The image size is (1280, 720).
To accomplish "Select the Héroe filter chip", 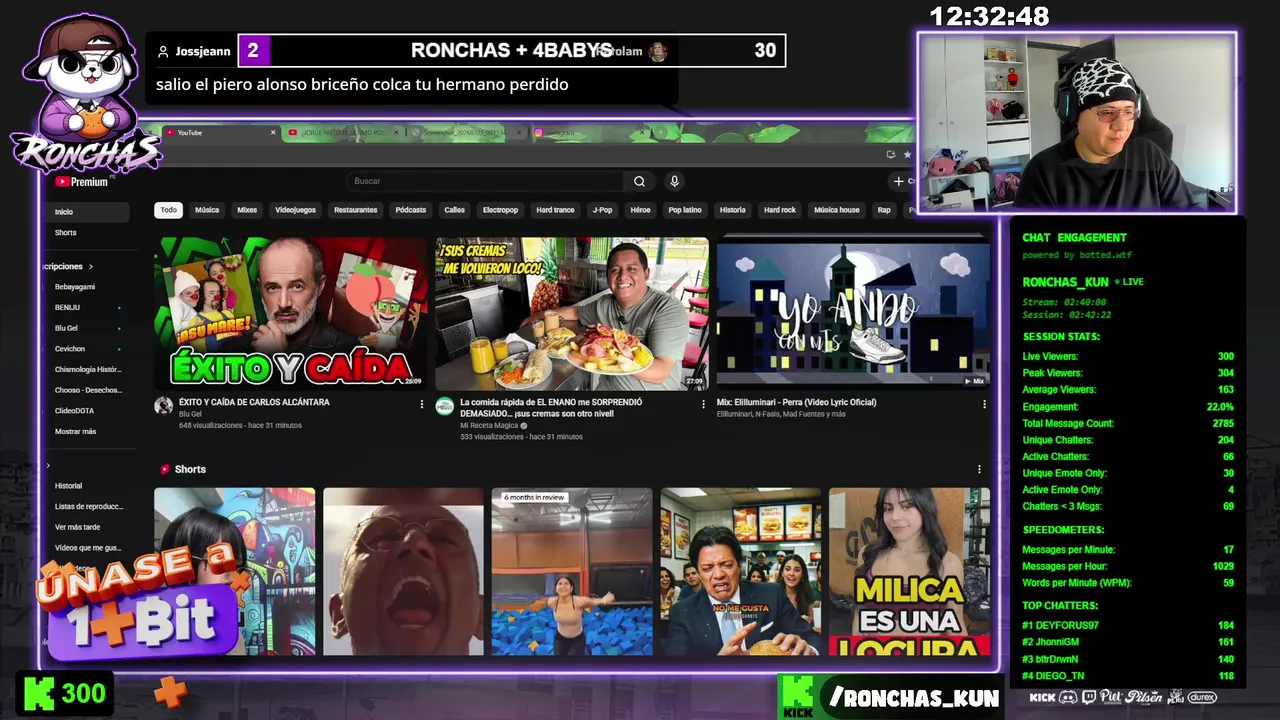I will [x=640, y=210].
